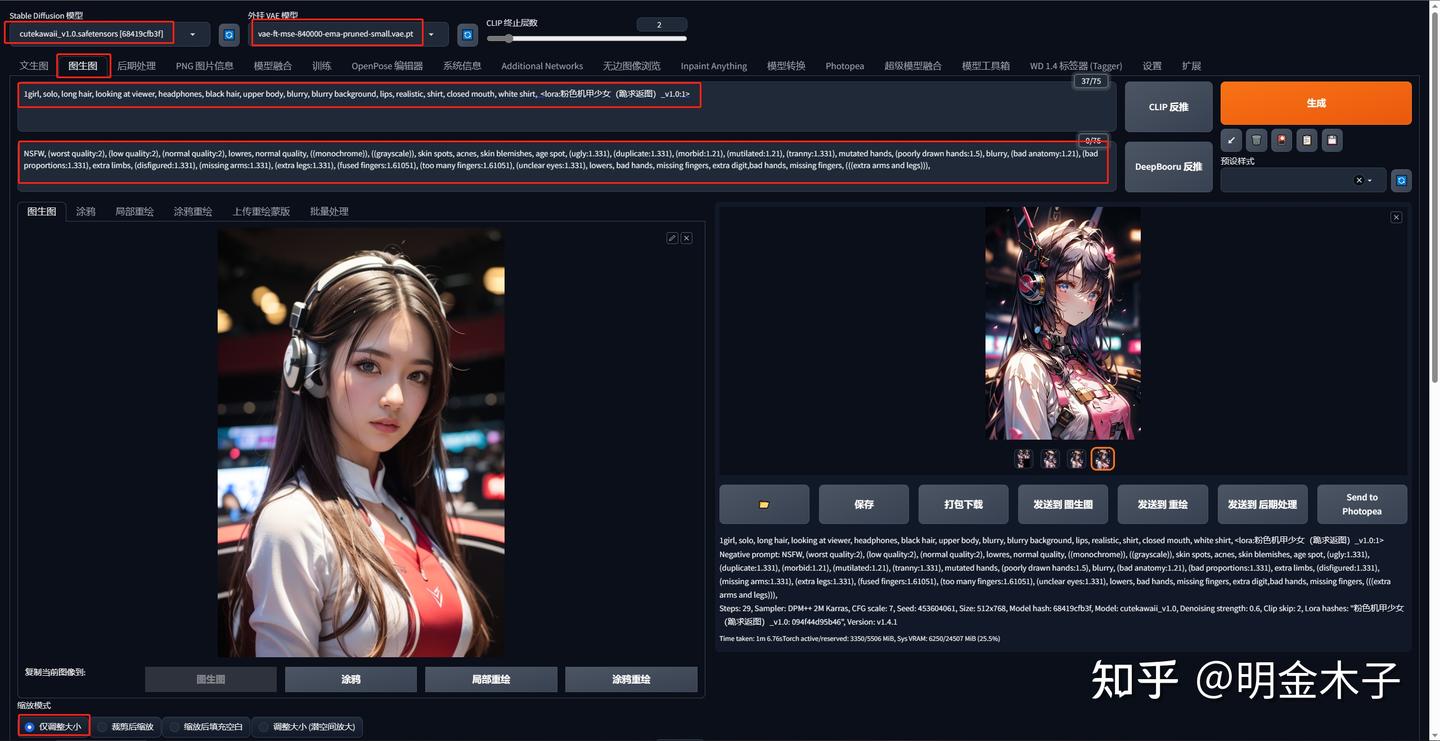This screenshot has height=741, width=1440.
Task: Choose the 裁剪后缩放 resize option
Action: point(126,726)
